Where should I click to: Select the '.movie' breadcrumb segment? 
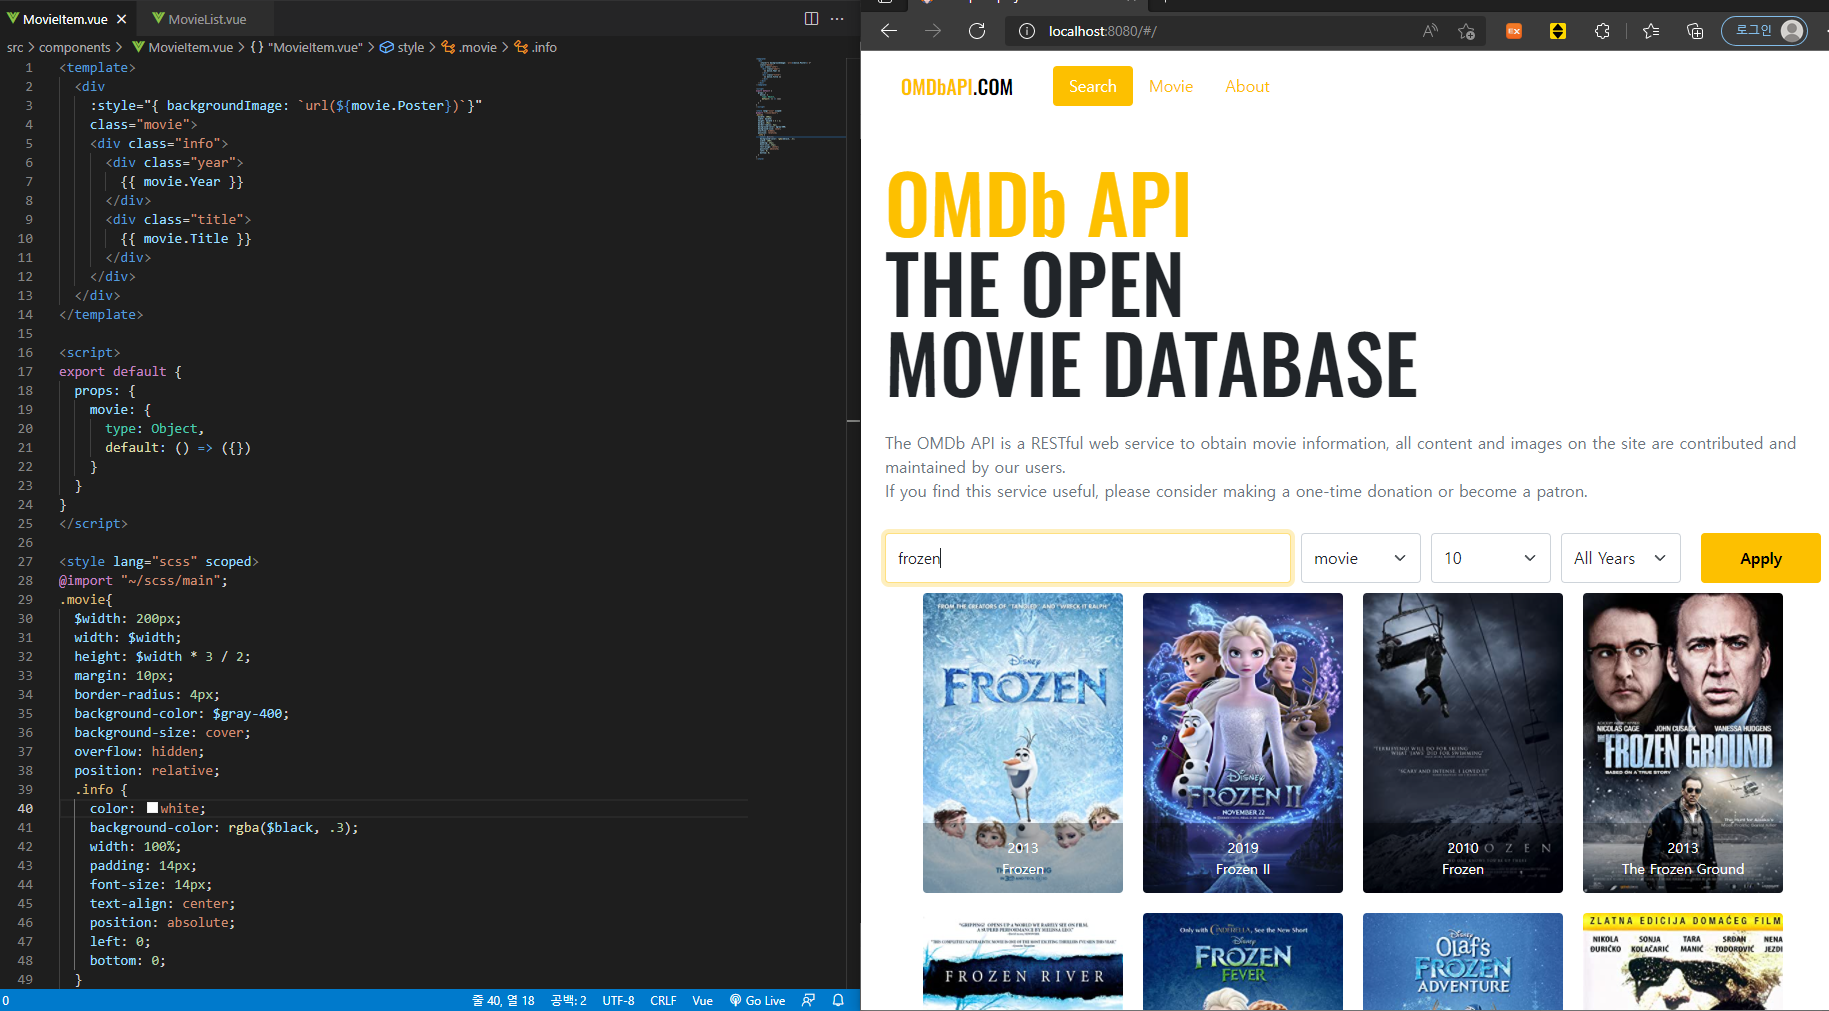click(469, 47)
